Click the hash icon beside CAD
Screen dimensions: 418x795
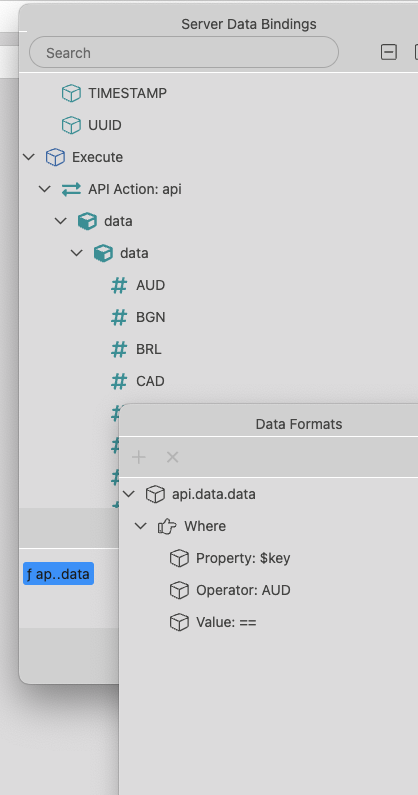119,381
